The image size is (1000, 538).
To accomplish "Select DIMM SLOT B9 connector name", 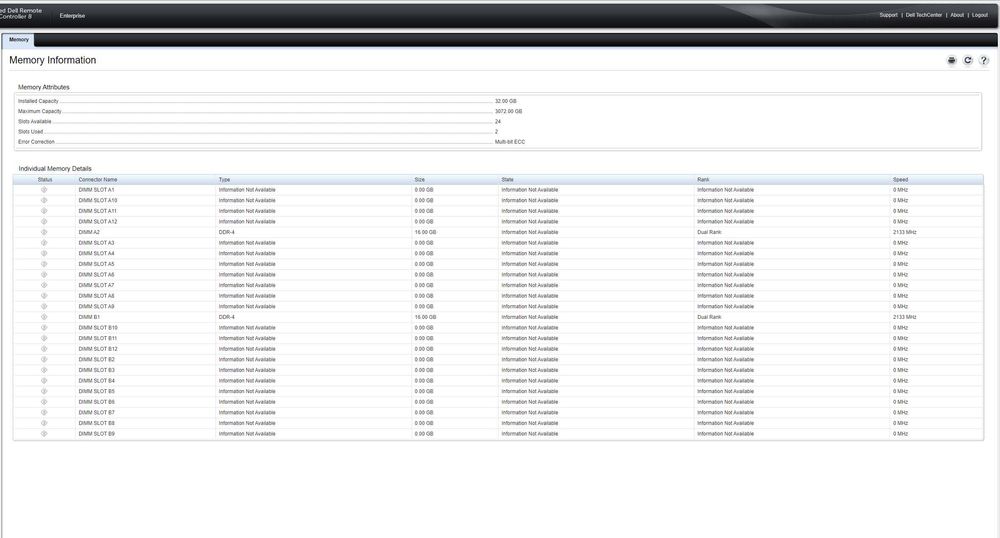I will coord(97,434).
